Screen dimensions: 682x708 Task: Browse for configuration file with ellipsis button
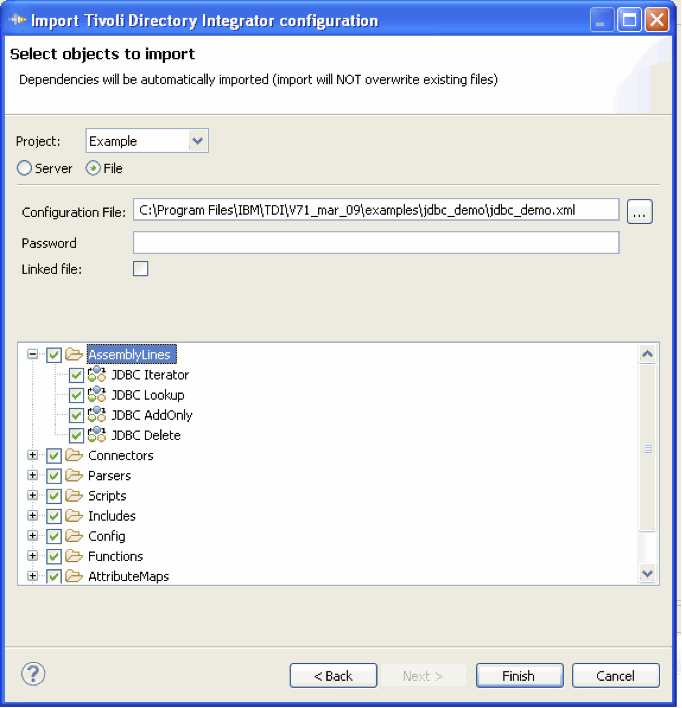coord(640,211)
